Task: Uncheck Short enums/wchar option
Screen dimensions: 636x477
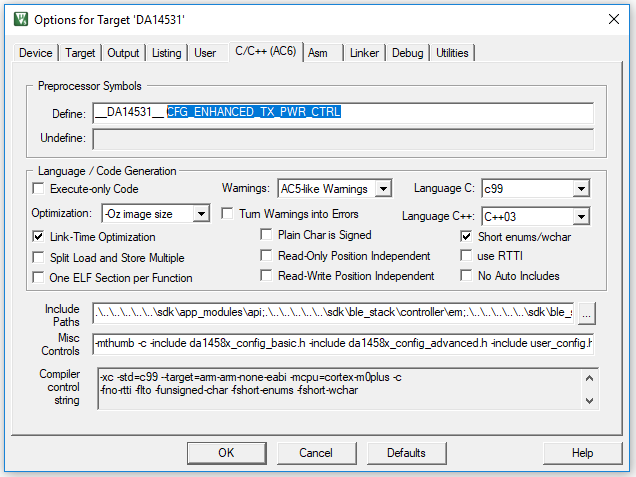Action: click(x=466, y=236)
